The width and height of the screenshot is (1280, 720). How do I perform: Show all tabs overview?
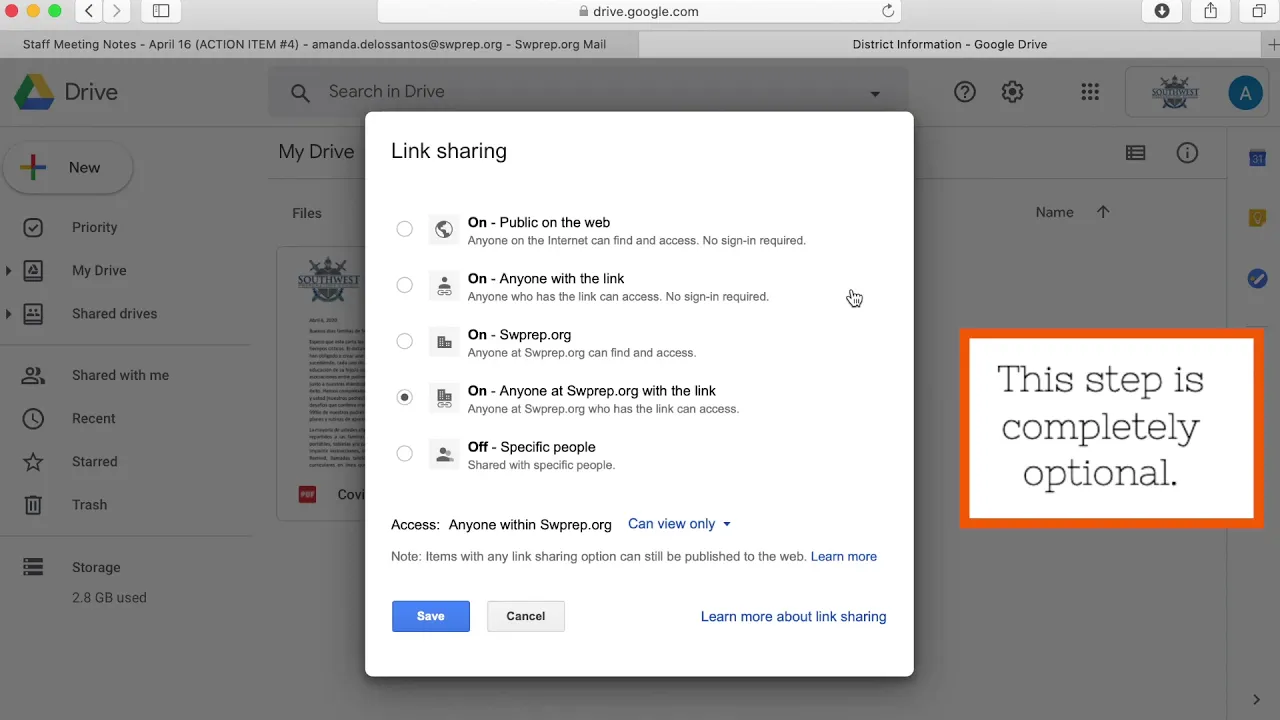[x=1259, y=11]
